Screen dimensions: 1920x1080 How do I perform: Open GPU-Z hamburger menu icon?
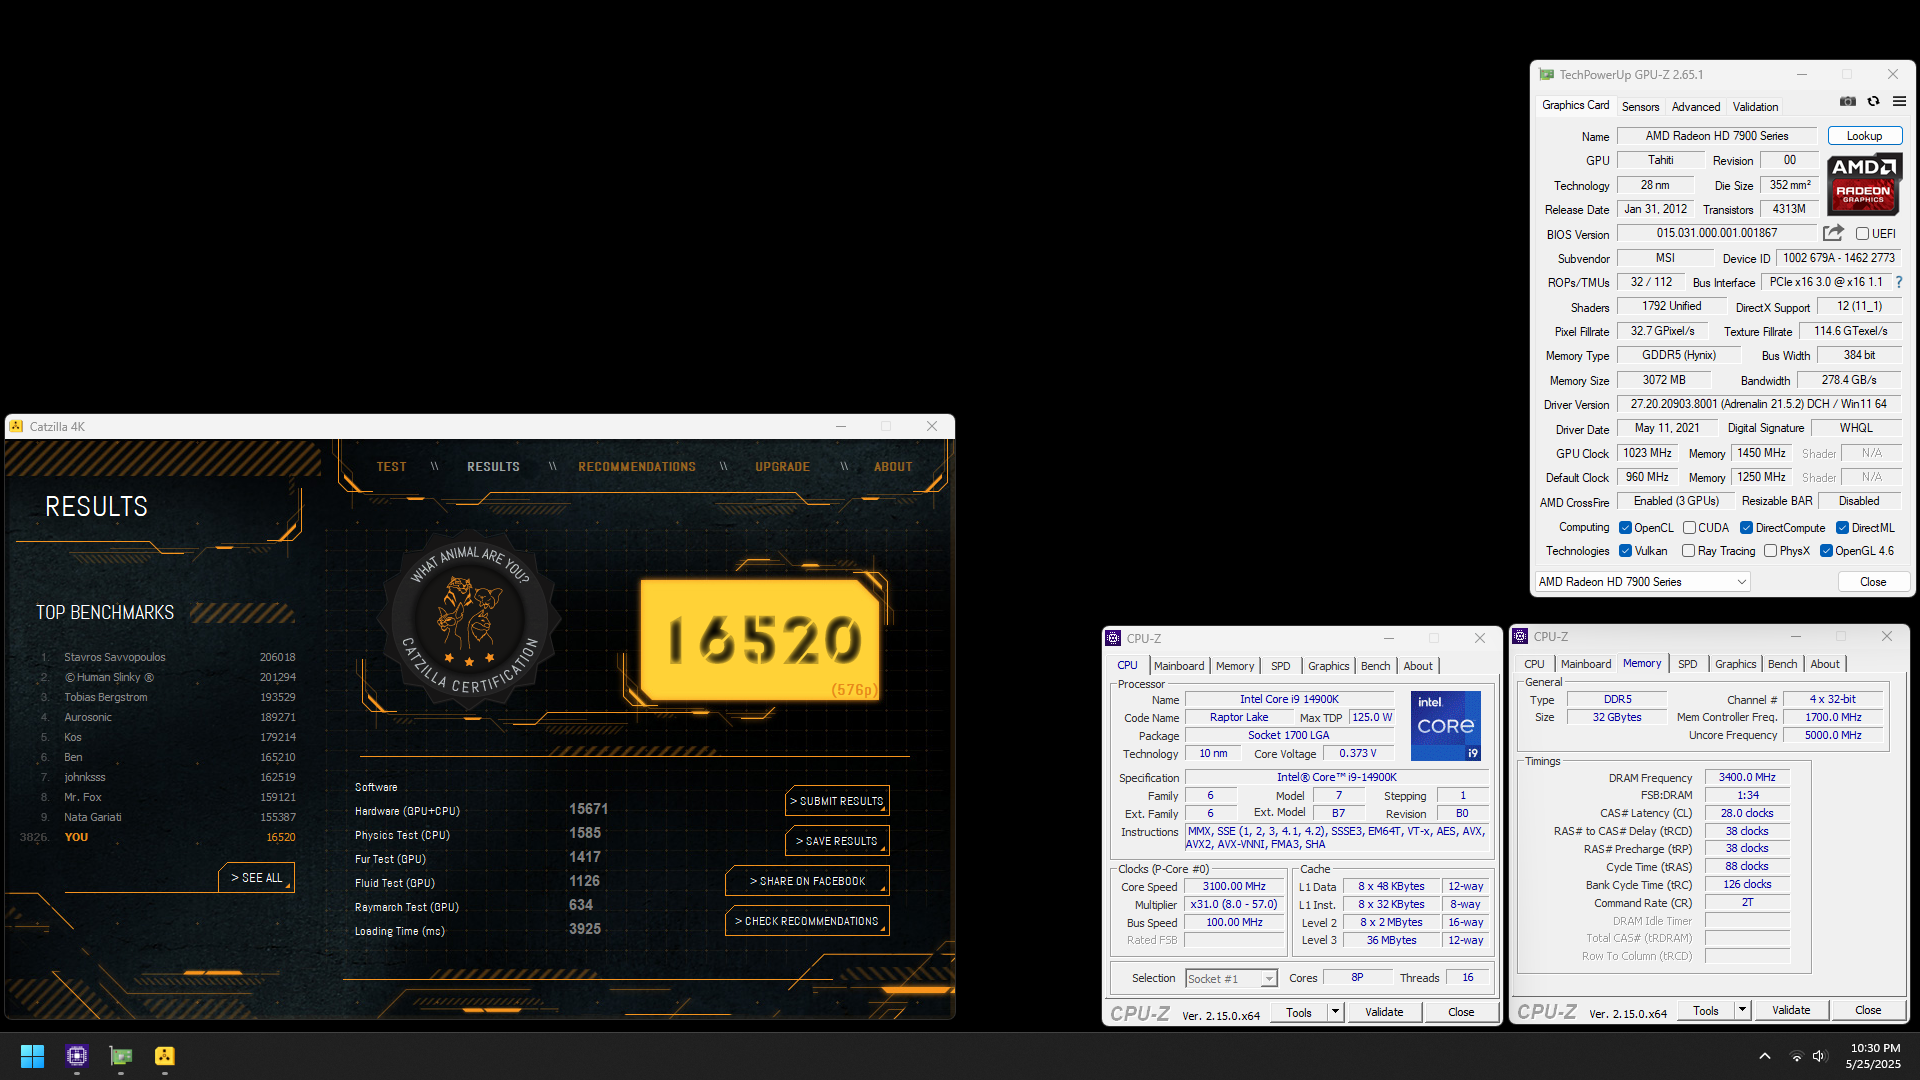point(1899,102)
